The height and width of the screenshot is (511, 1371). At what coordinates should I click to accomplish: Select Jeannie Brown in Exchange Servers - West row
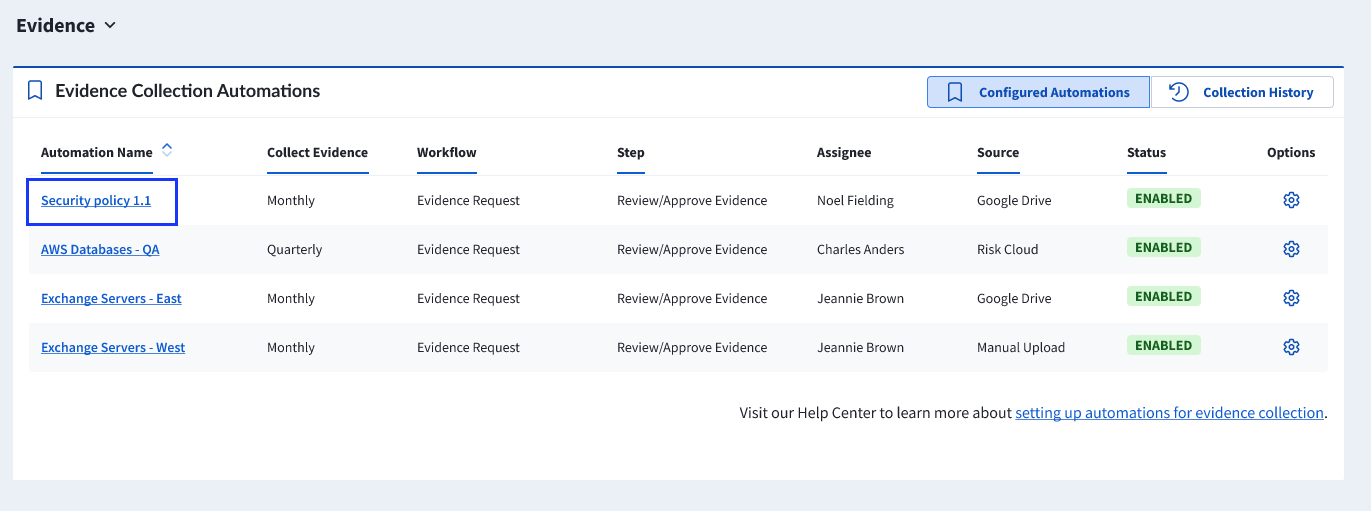click(860, 347)
